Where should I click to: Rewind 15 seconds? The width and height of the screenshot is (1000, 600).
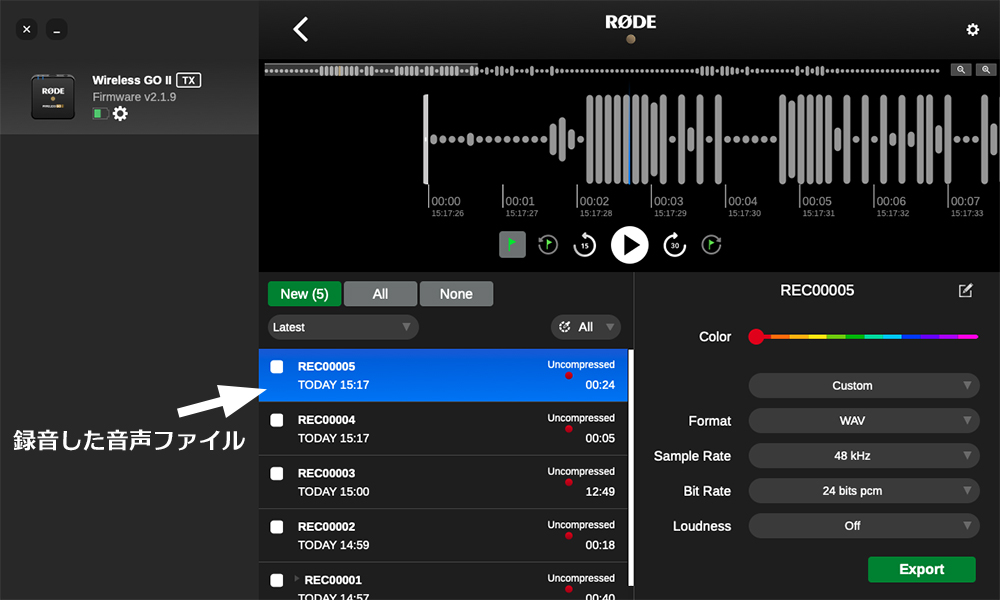584,245
